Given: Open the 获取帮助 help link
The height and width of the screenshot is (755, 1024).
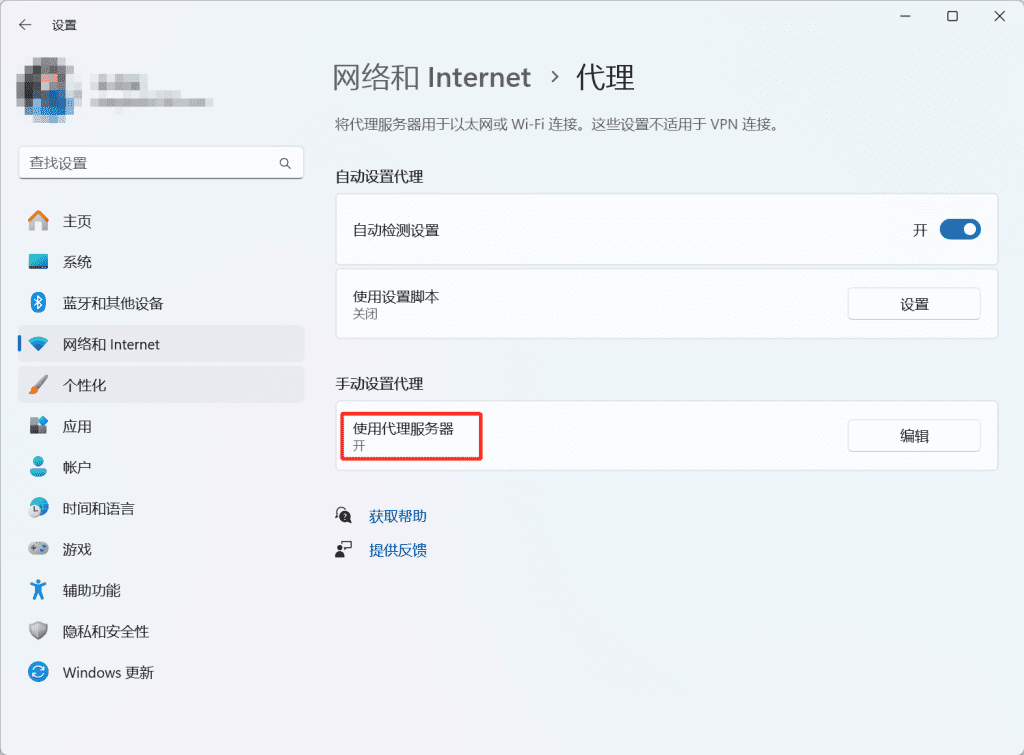Looking at the screenshot, I should coord(397,516).
